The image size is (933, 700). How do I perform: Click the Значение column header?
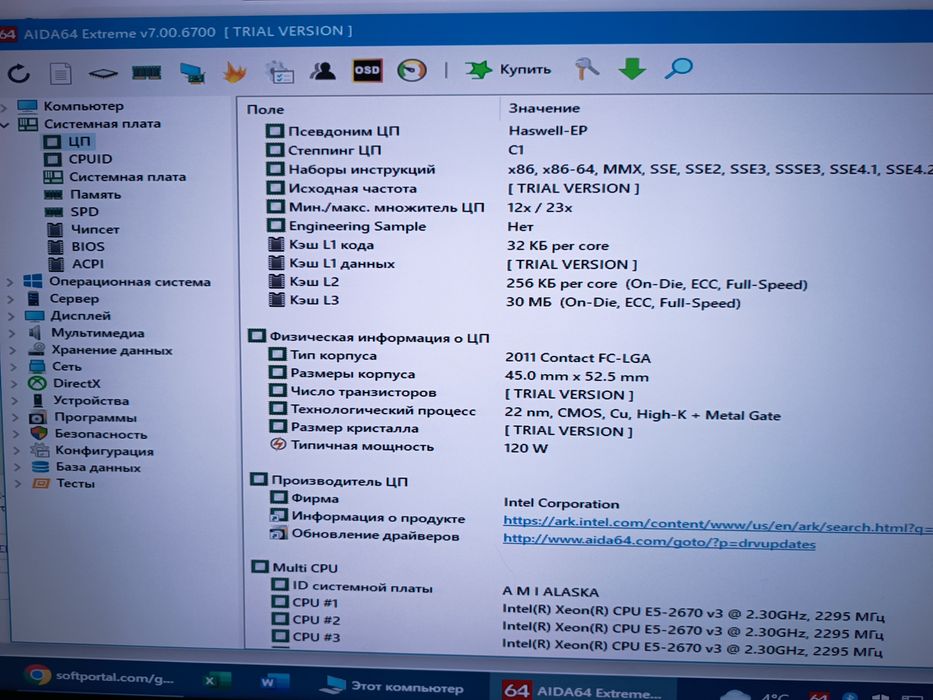point(544,108)
